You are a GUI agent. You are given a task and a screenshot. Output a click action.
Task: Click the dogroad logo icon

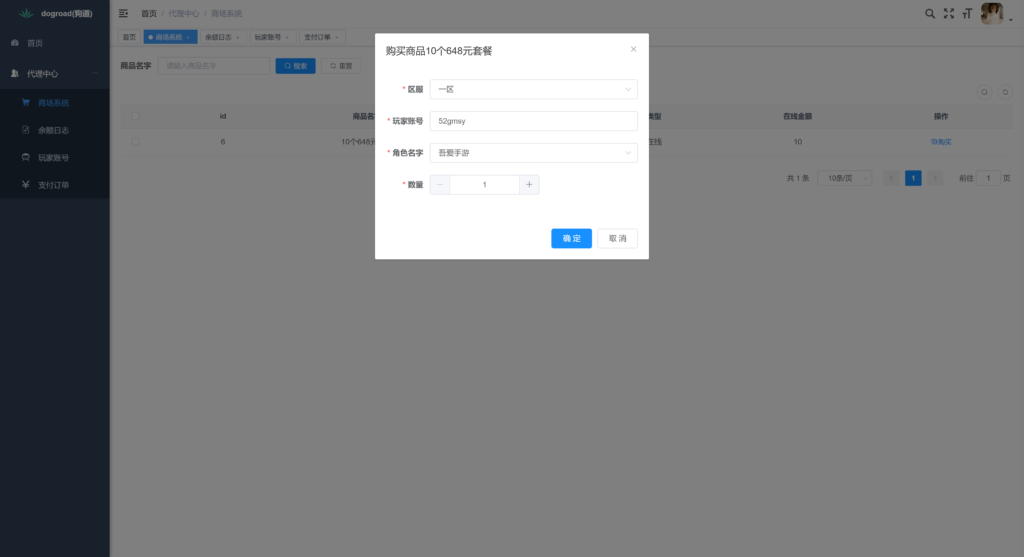click(x=25, y=13)
